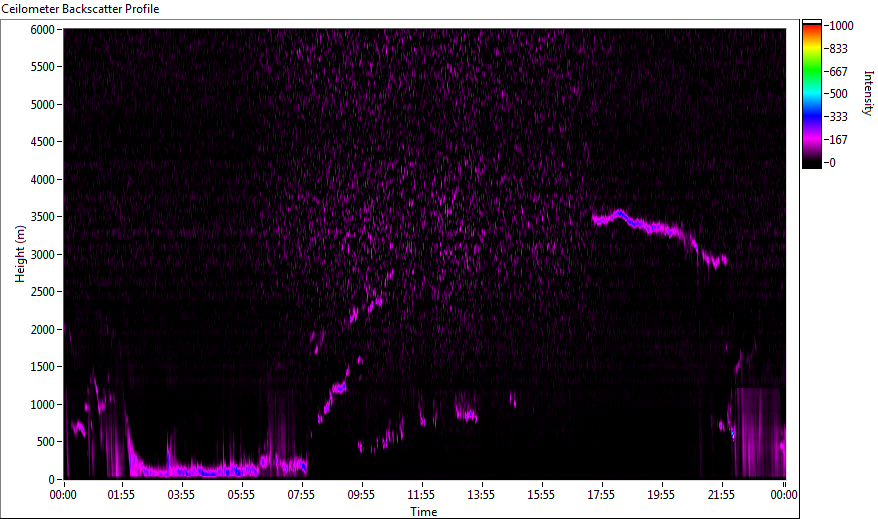Click the 5500 height tick label

tap(42, 67)
